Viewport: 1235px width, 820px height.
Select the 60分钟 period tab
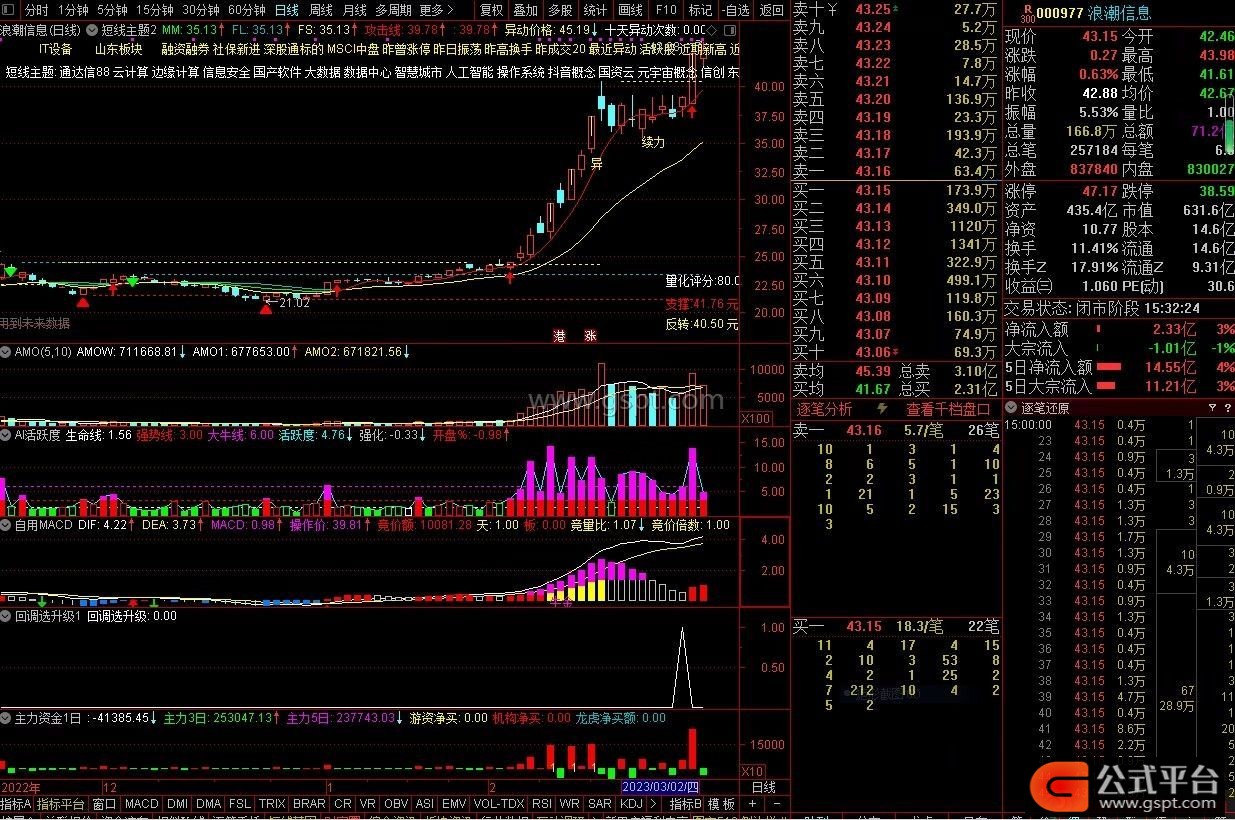coord(246,10)
